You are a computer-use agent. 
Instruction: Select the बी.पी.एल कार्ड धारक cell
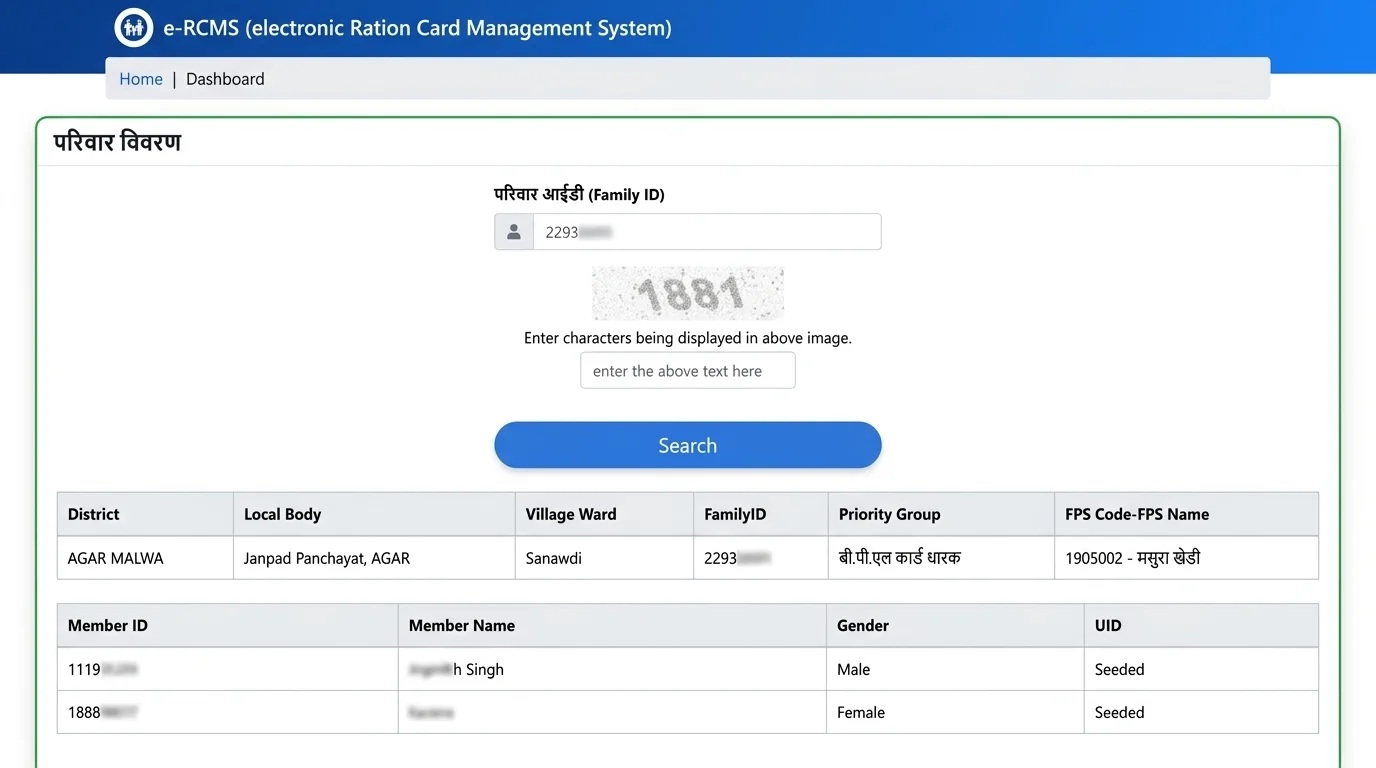941,558
